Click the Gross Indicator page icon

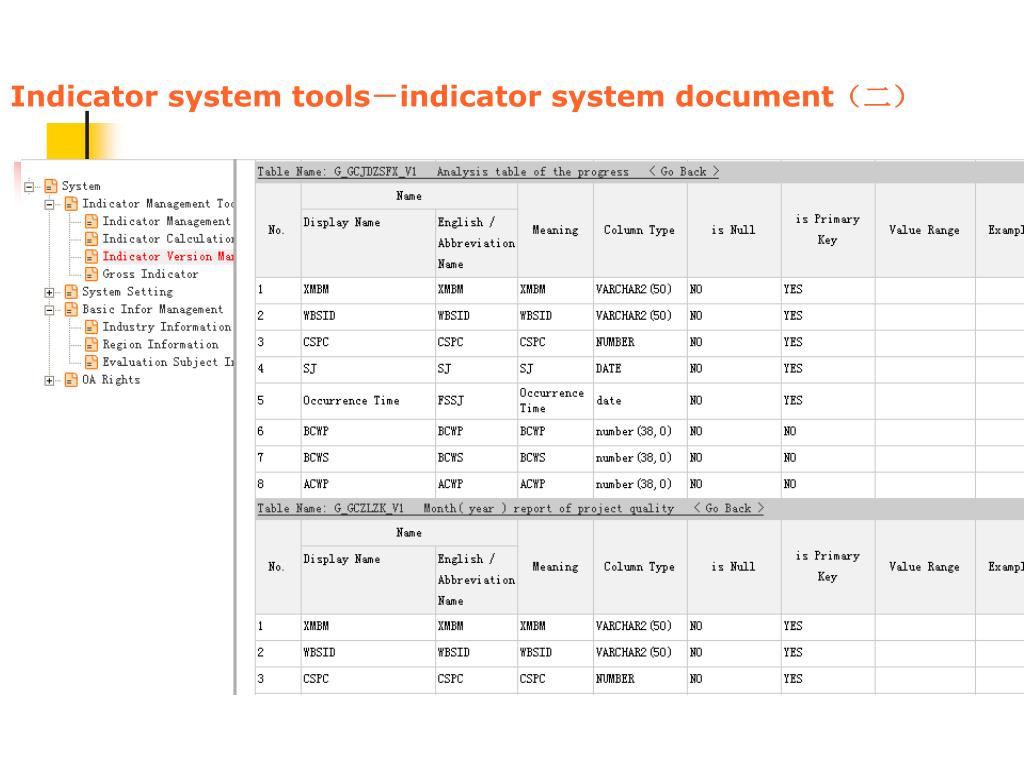[91, 274]
